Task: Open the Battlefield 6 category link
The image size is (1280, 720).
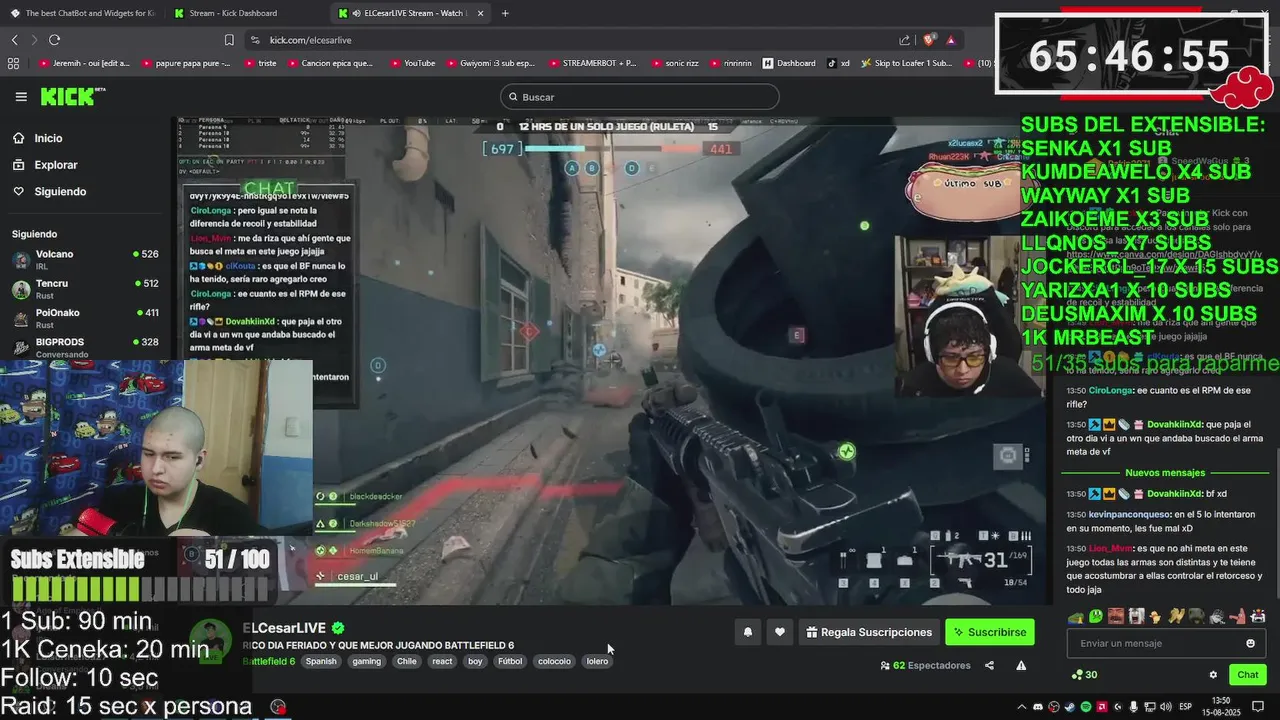Action: pyautogui.click(x=269, y=661)
